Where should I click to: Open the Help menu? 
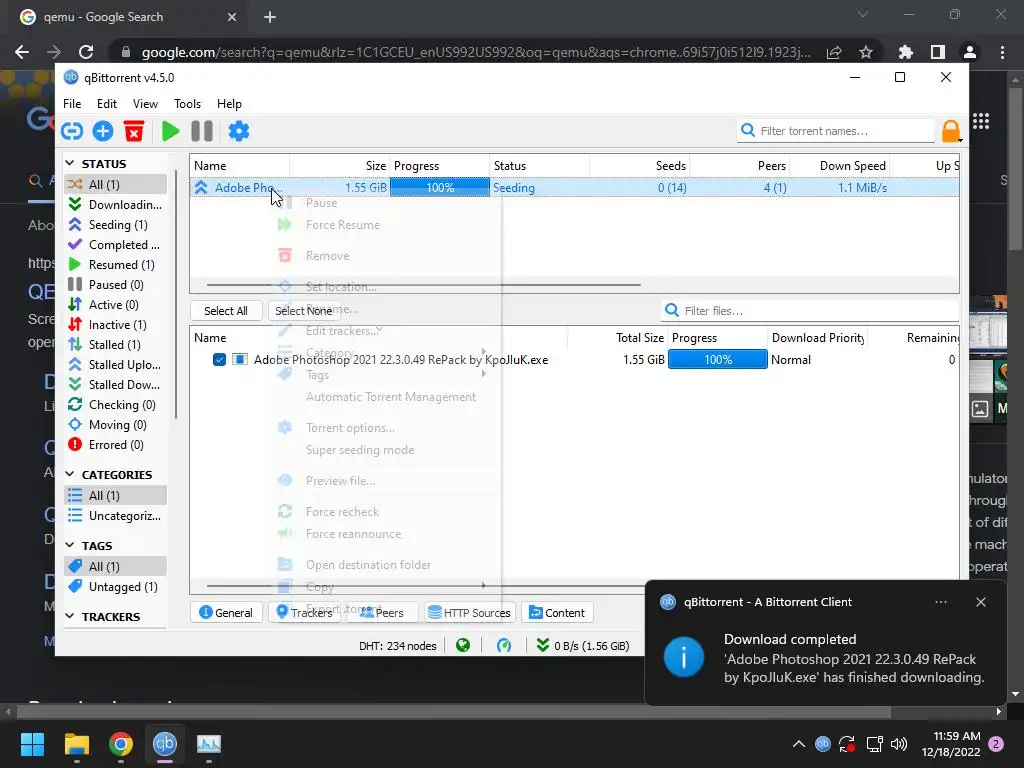click(229, 104)
